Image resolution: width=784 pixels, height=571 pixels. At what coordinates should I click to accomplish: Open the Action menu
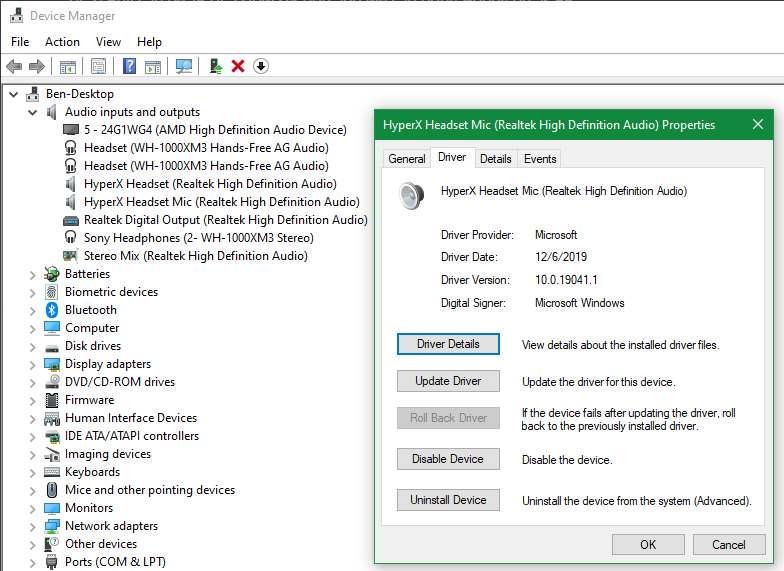(62, 42)
